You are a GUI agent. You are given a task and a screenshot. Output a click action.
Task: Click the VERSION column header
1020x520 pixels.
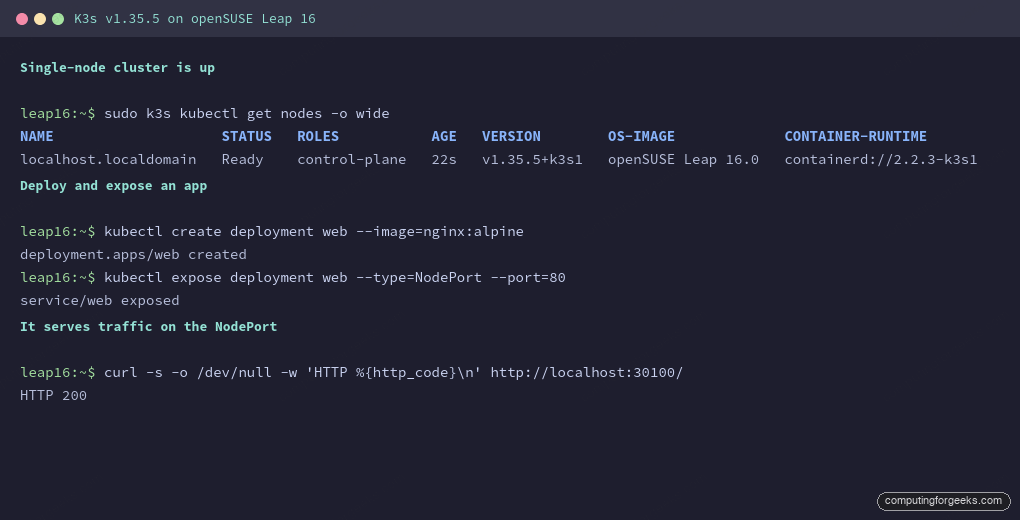[511, 136]
